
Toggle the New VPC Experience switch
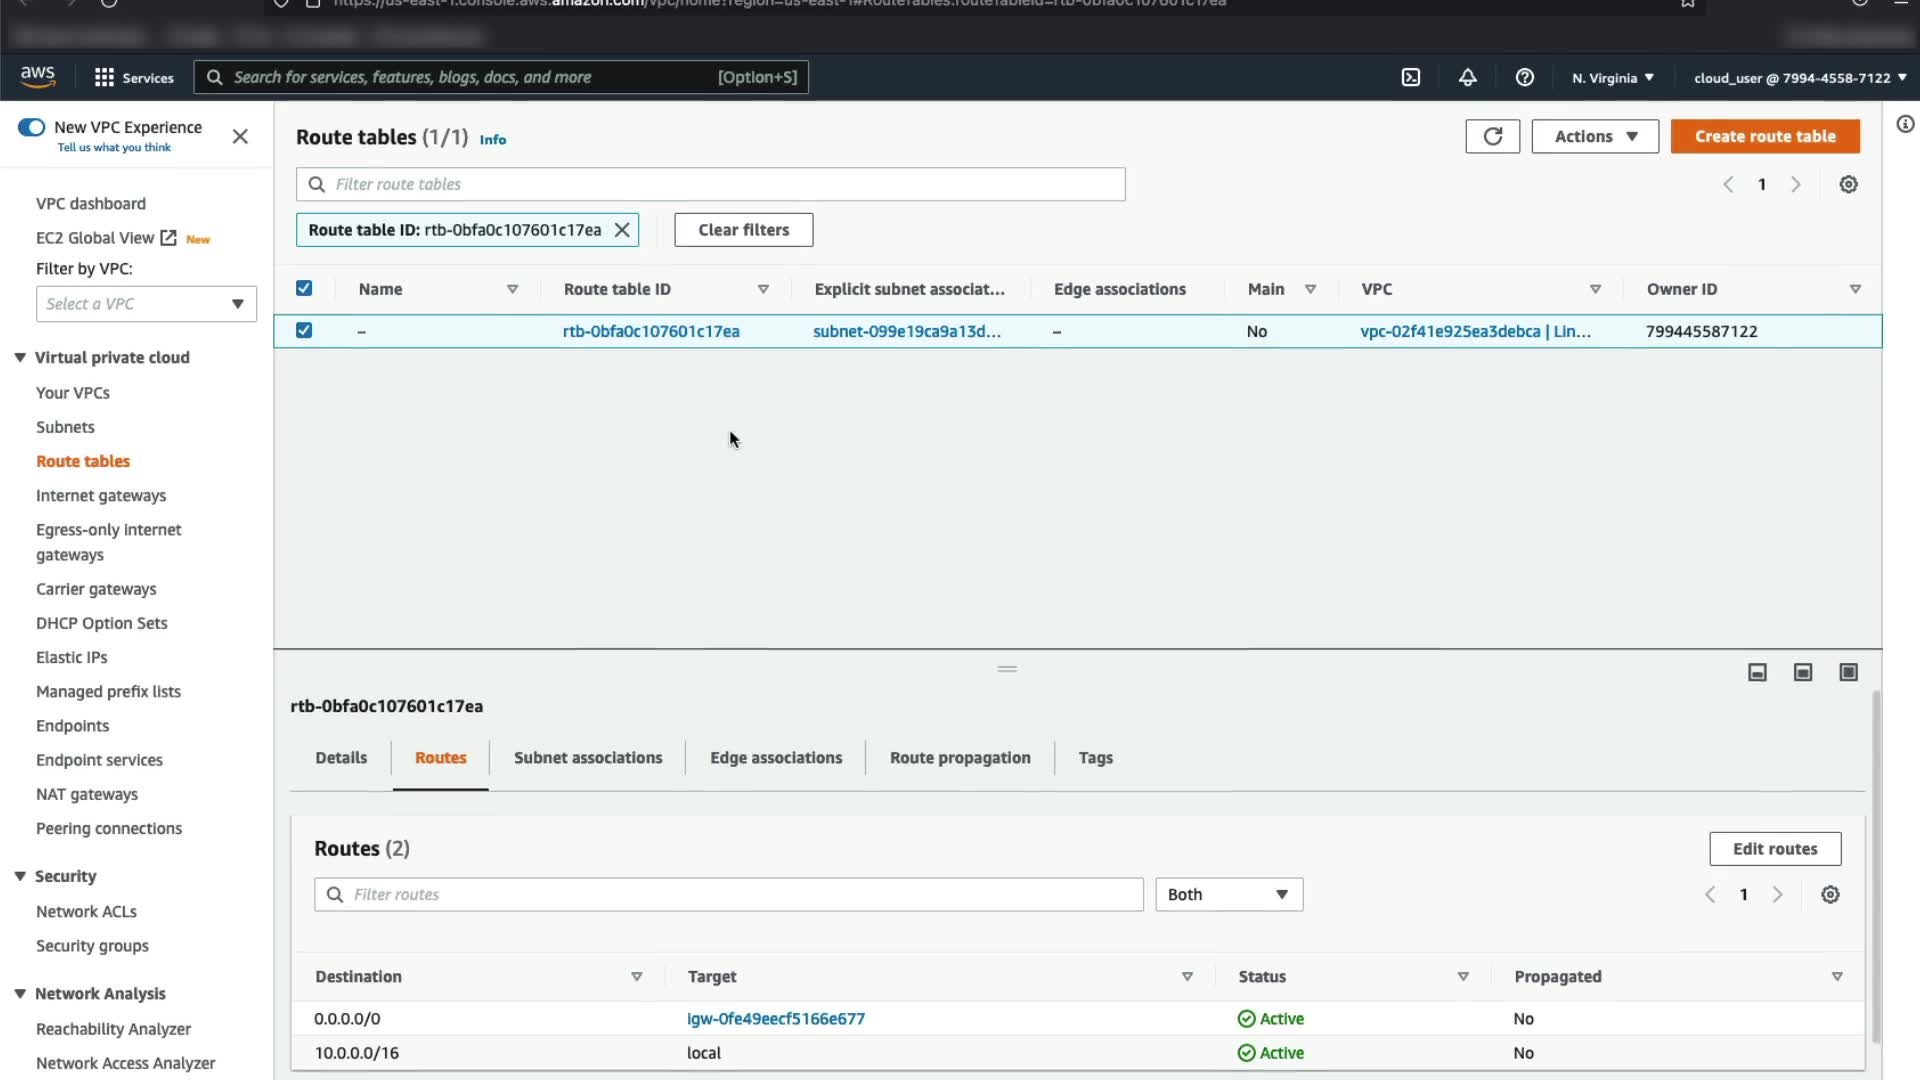pyautogui.click(x=31, y=127)
